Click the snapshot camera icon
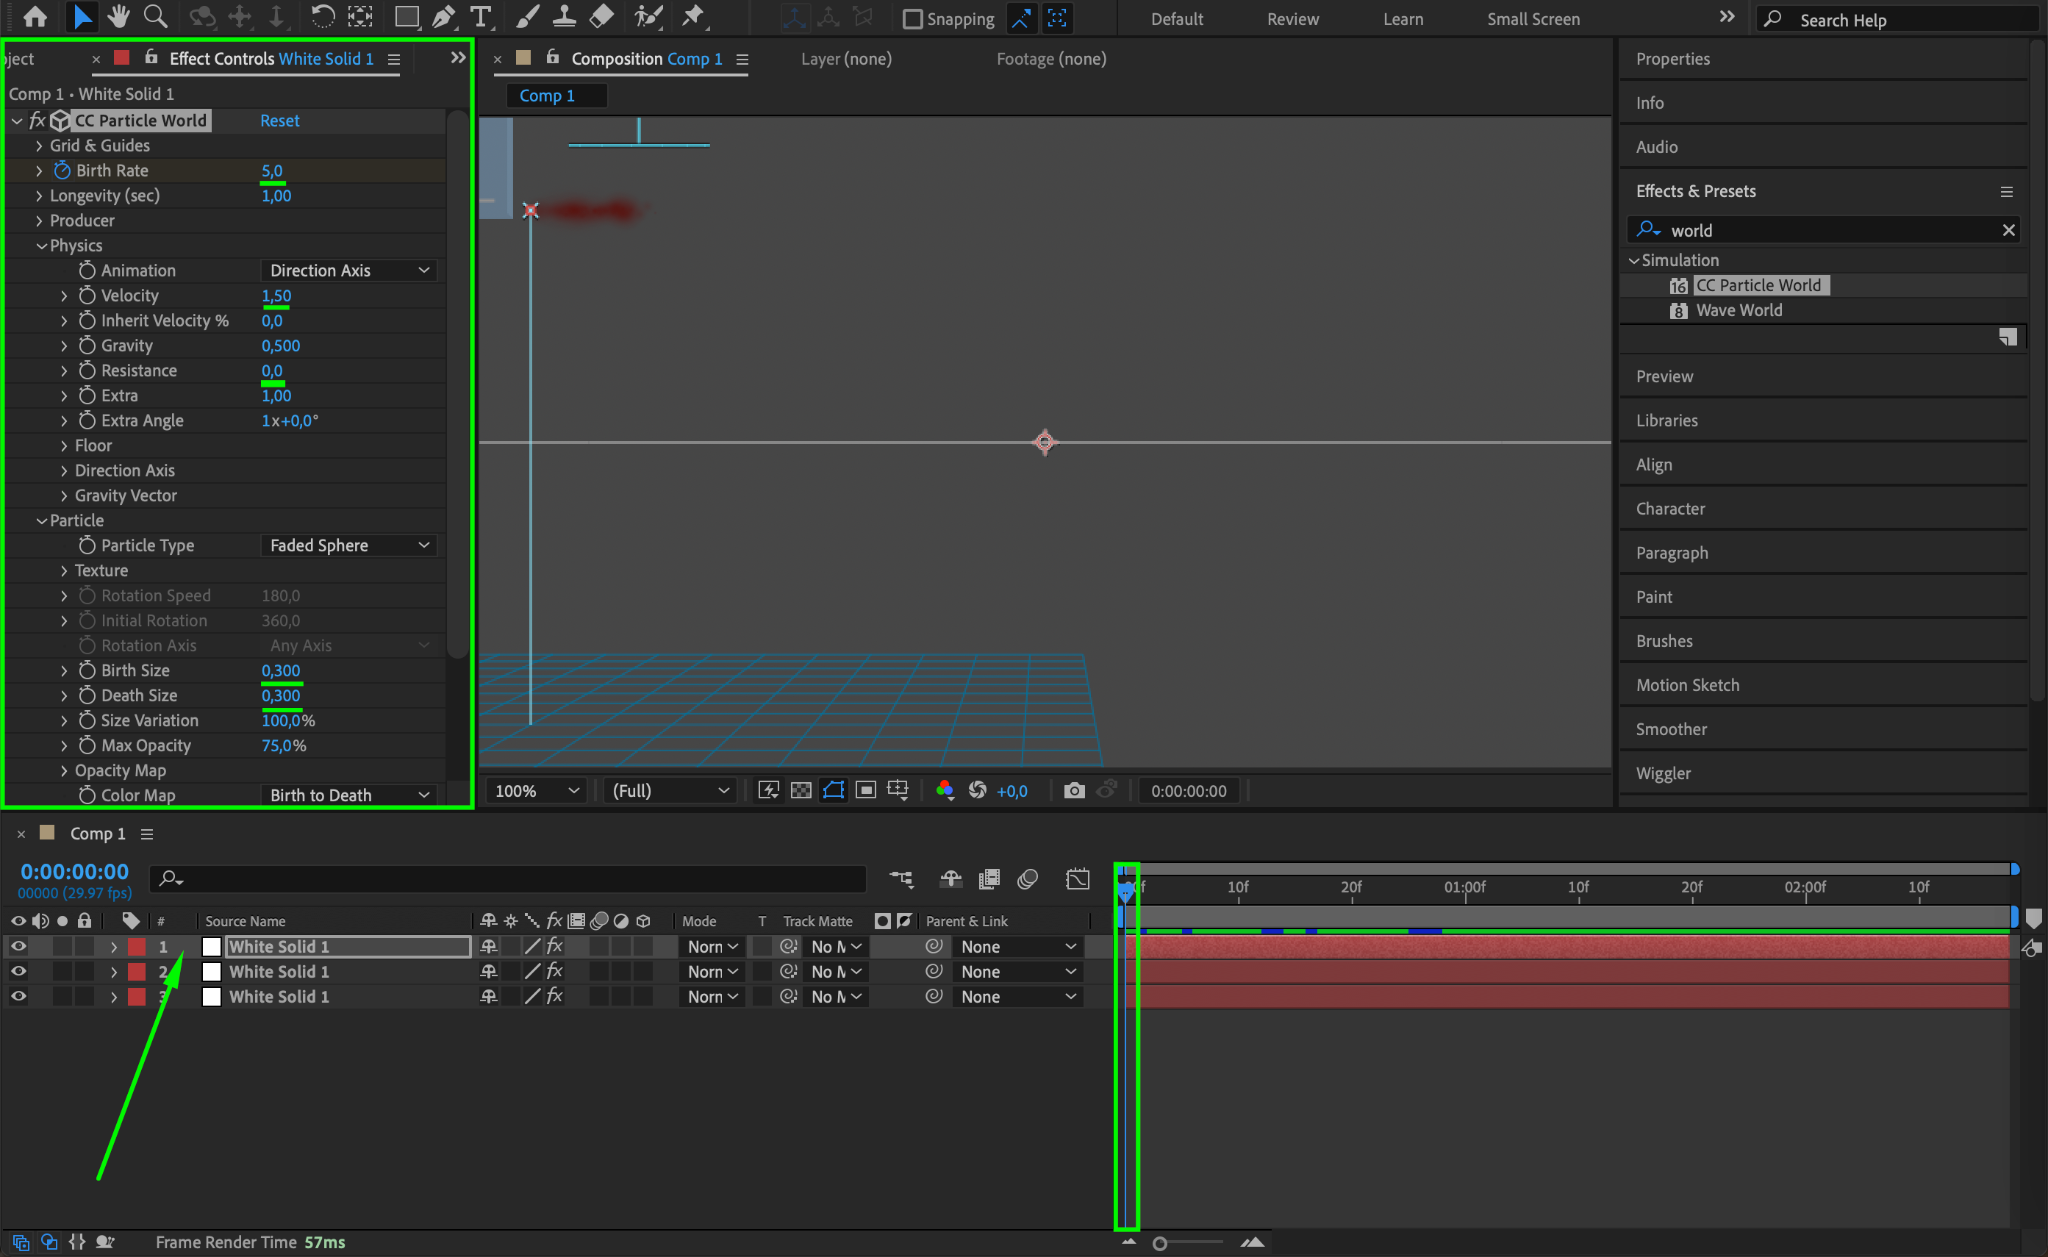The image size is (2048, 1257). pyautogui.click(x=1074, y=791)
